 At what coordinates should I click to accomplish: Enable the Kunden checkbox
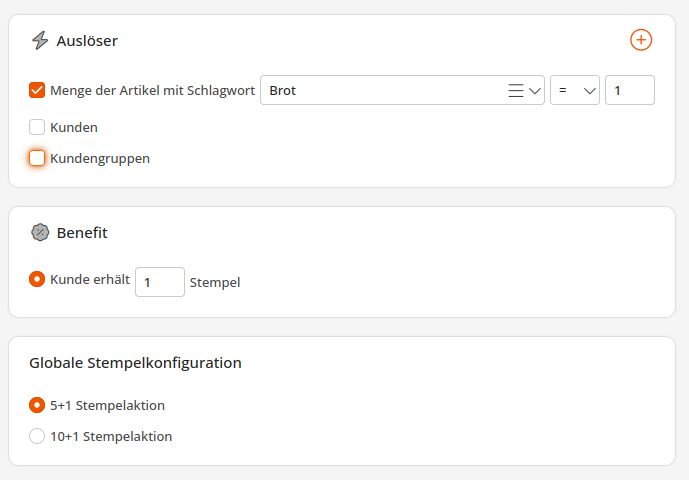tap(37, 127)
